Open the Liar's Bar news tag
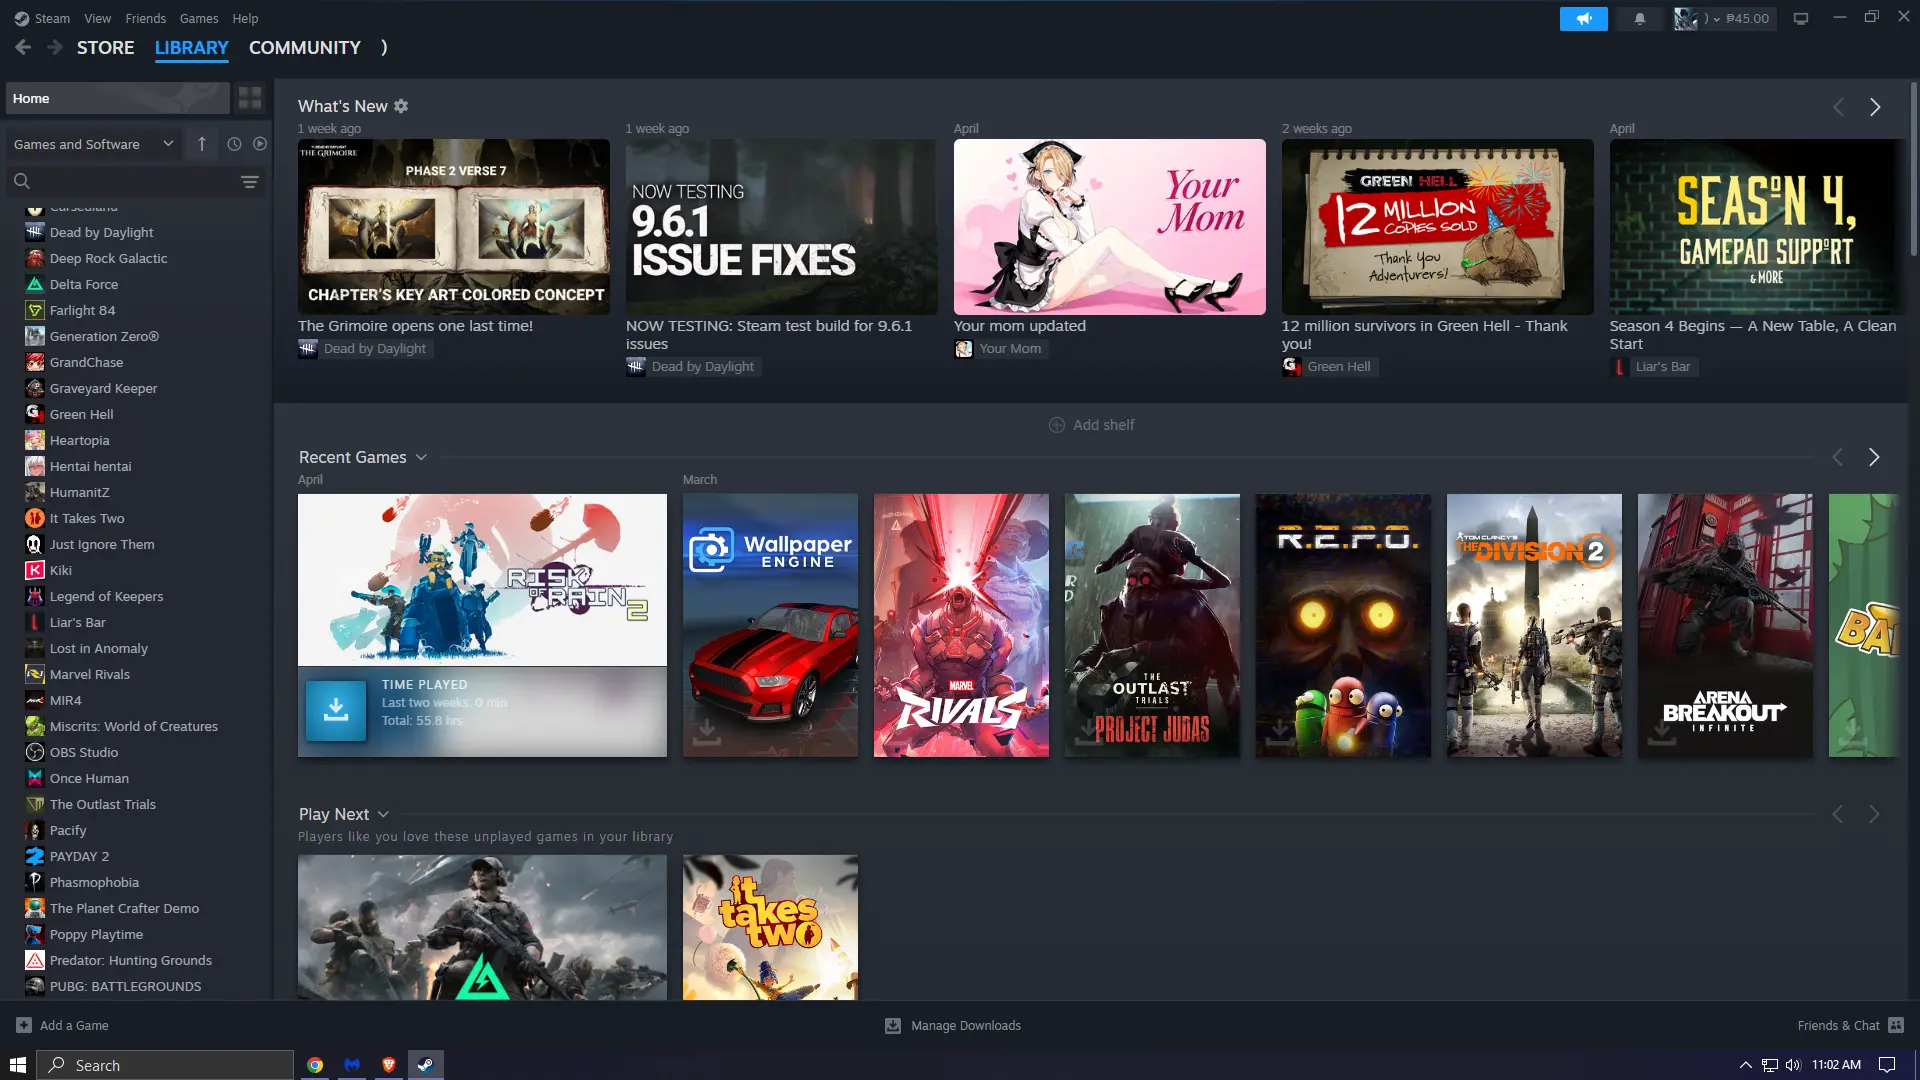The image size is (1920, 1080). click(x=1654, y=366)
